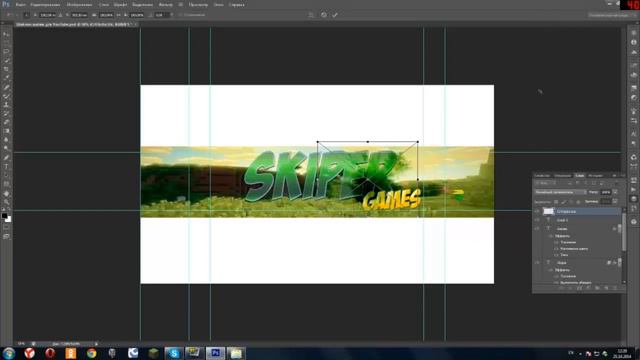Open the Layers panel options menu

(x=622, y=176)
